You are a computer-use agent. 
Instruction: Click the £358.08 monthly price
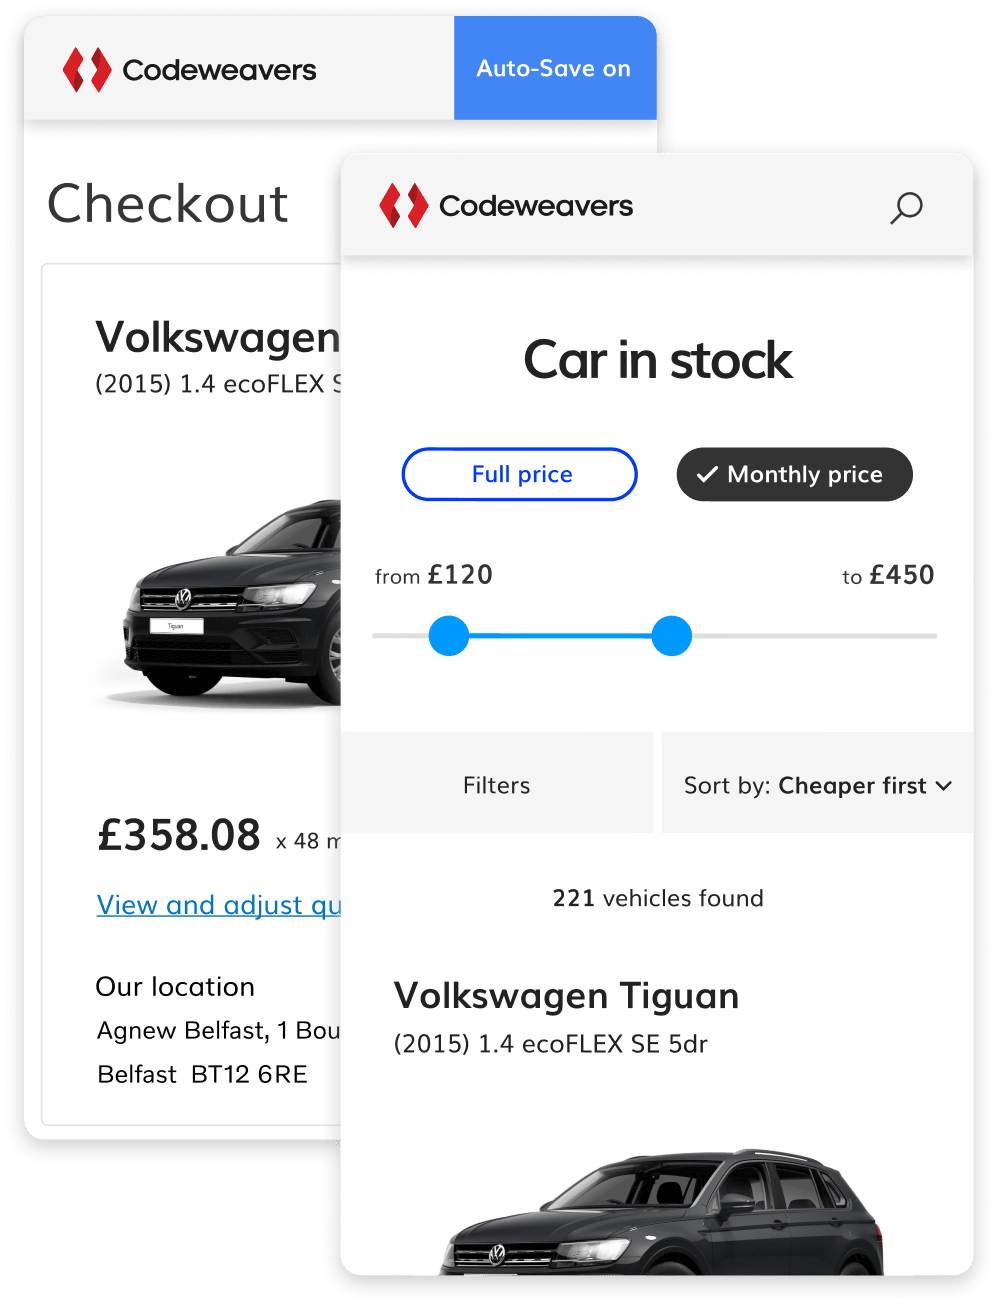(x=179, y=835)
